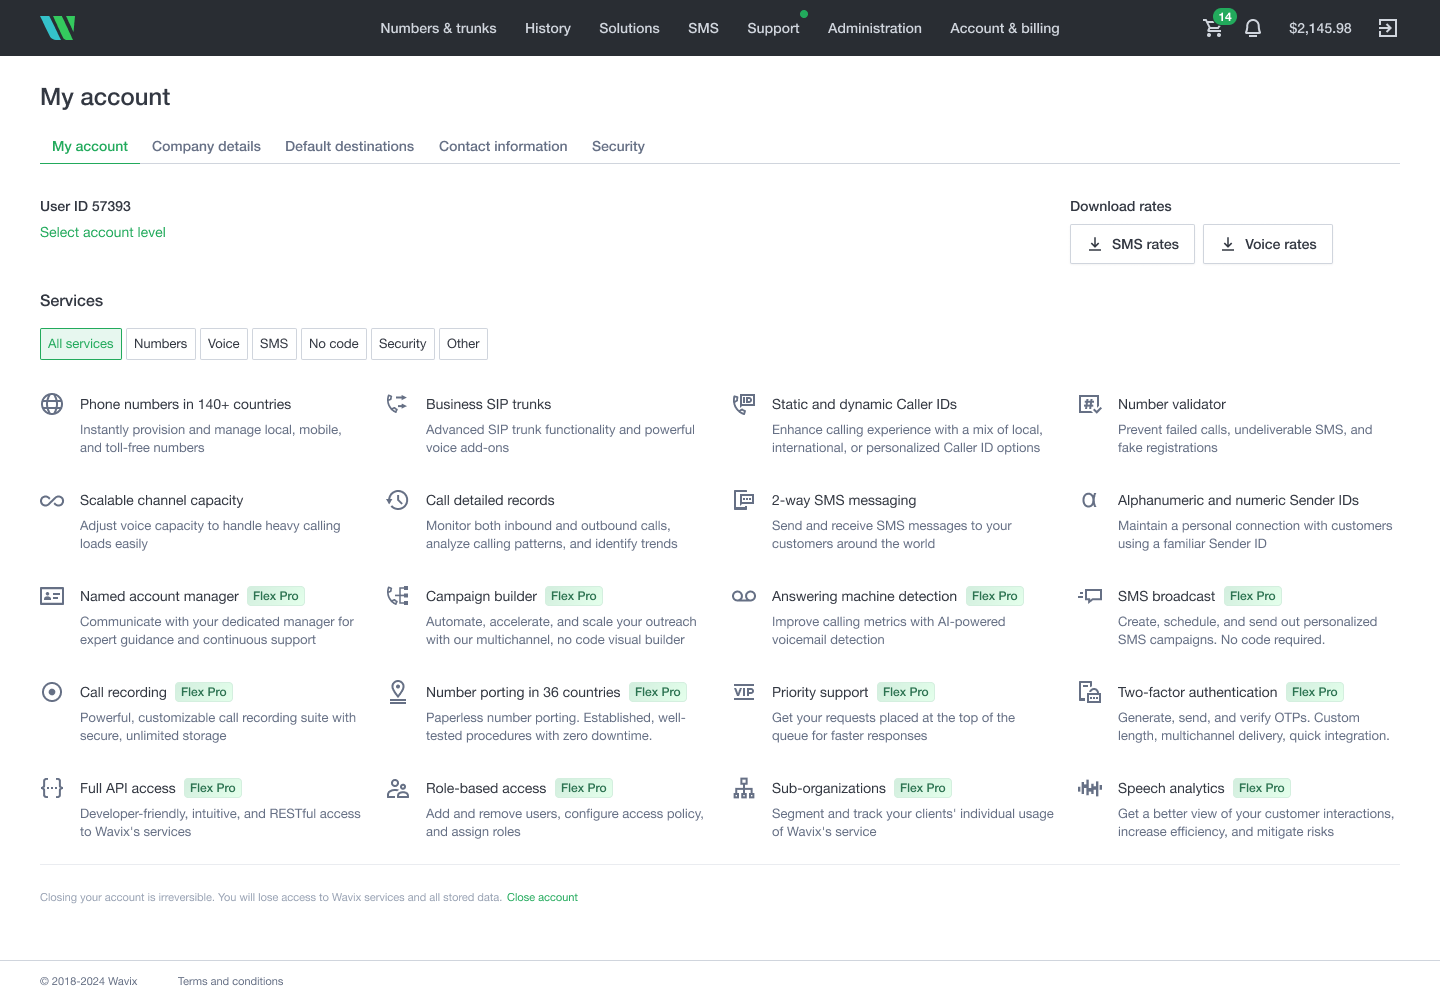Download Voice rates
The width and height of the screenshot is (1440, 1001).
(1268, 244)
